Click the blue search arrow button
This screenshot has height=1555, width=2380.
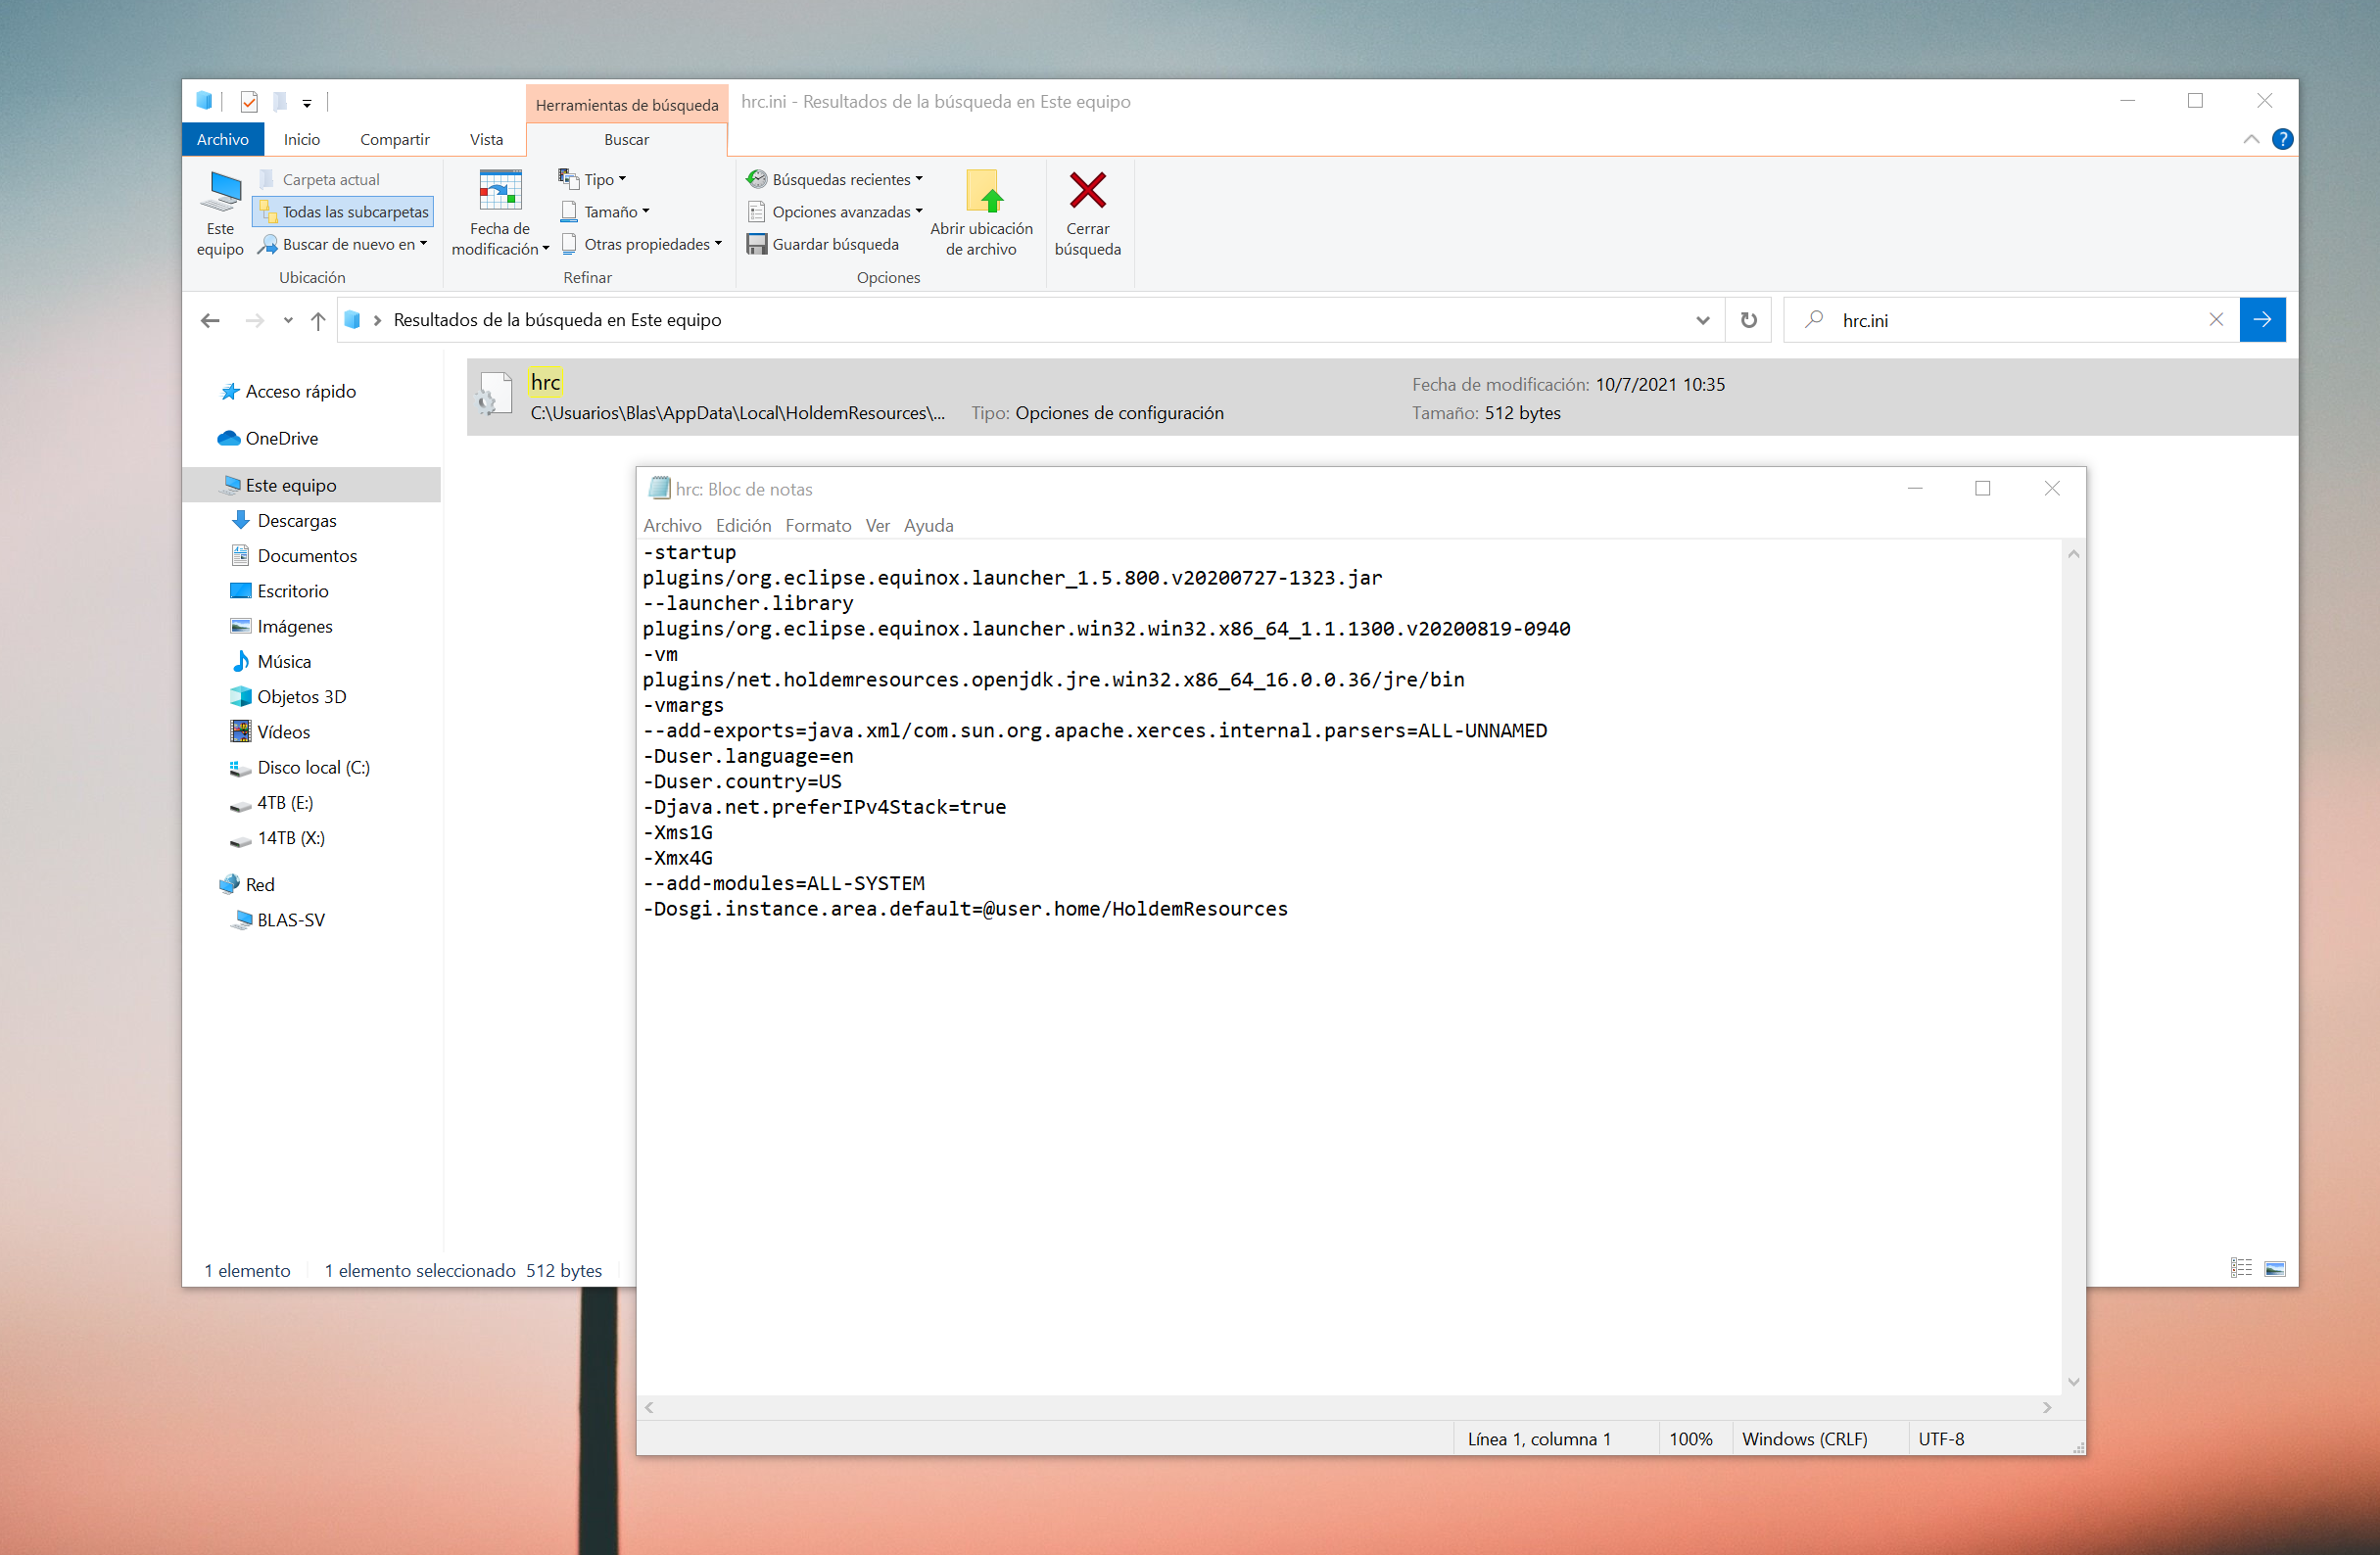pos(2262,320)
